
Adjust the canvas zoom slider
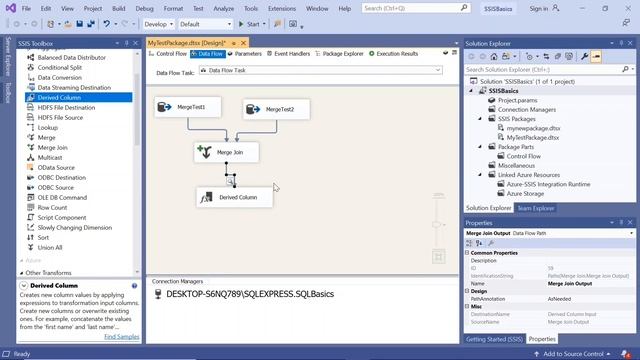point(438,224)
